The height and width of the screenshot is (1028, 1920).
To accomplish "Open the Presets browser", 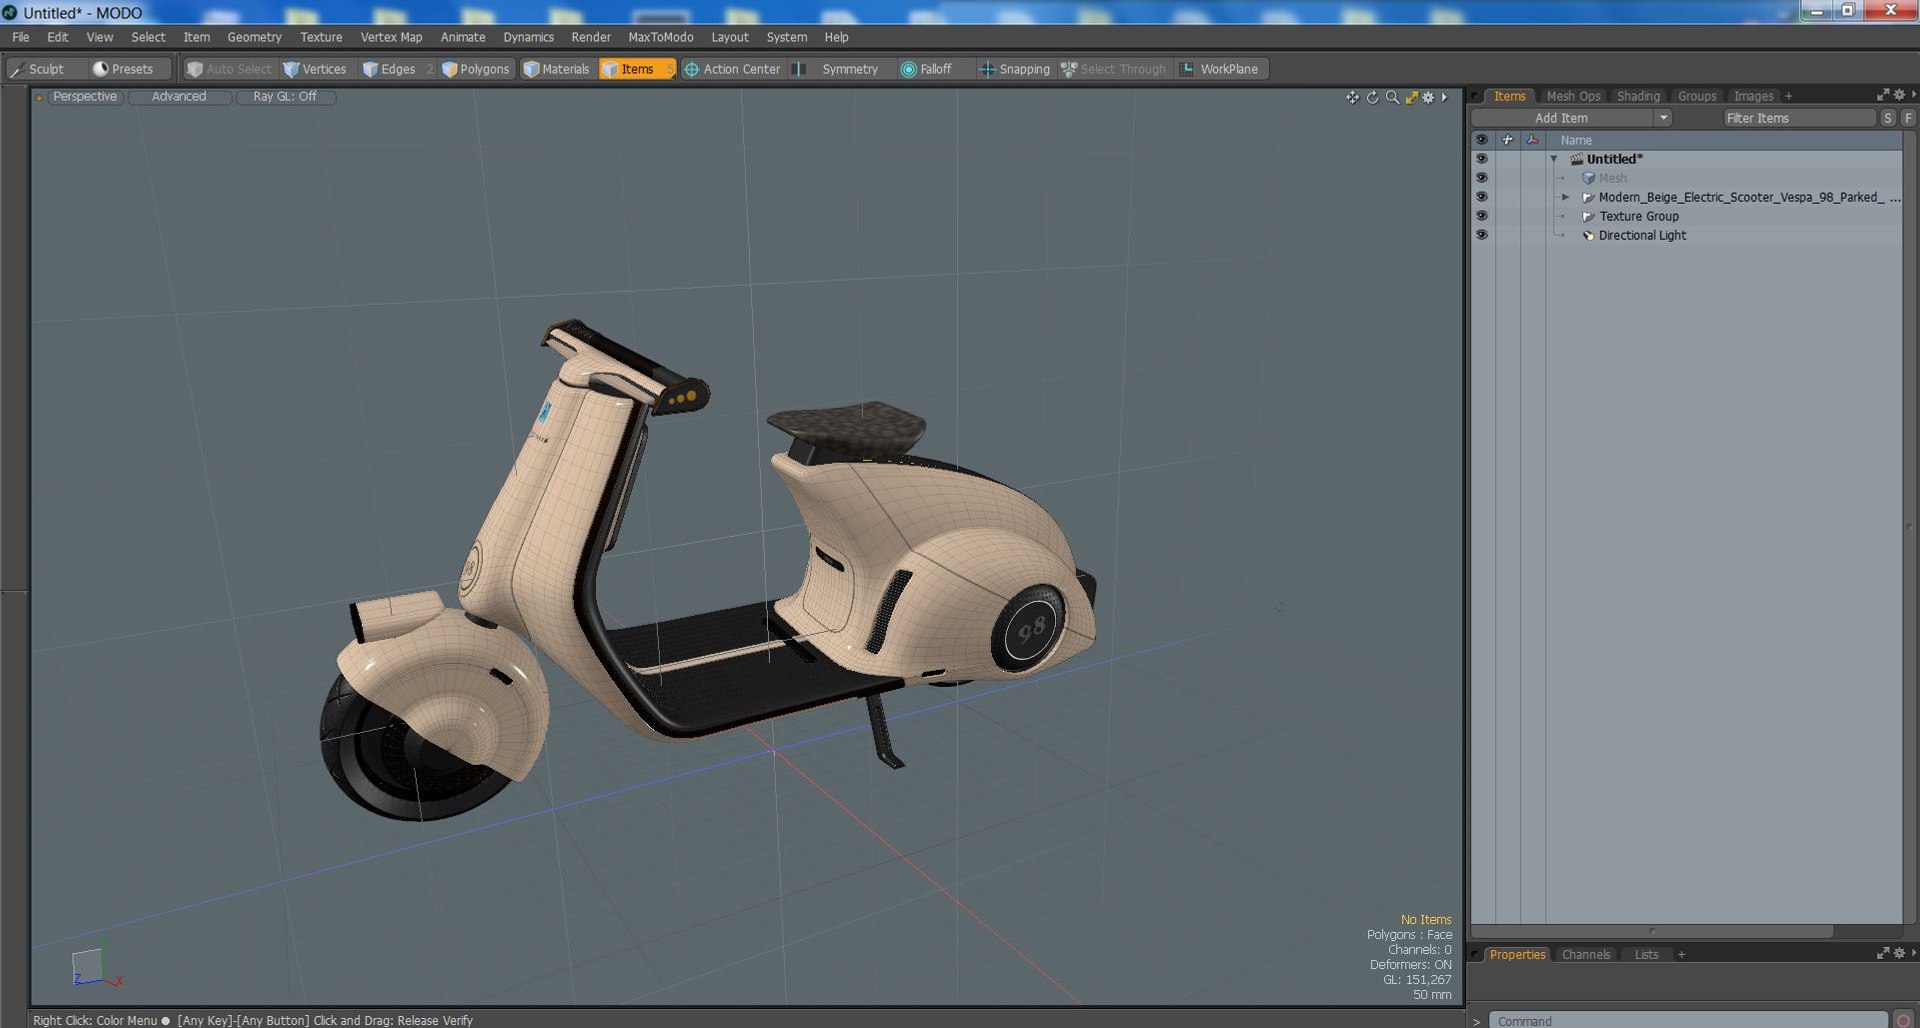I will coord(123,69).
